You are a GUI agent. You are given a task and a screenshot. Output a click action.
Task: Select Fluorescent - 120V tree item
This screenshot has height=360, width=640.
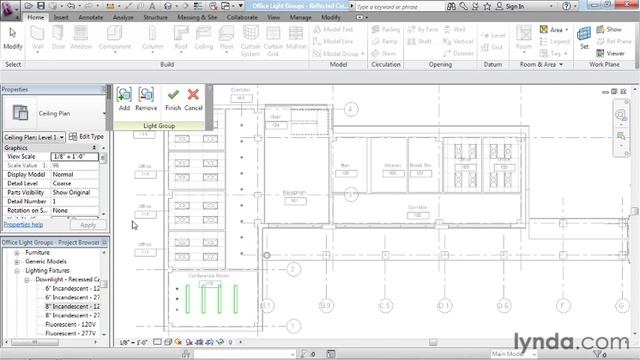pyautogui.click(x=71, y=324)
